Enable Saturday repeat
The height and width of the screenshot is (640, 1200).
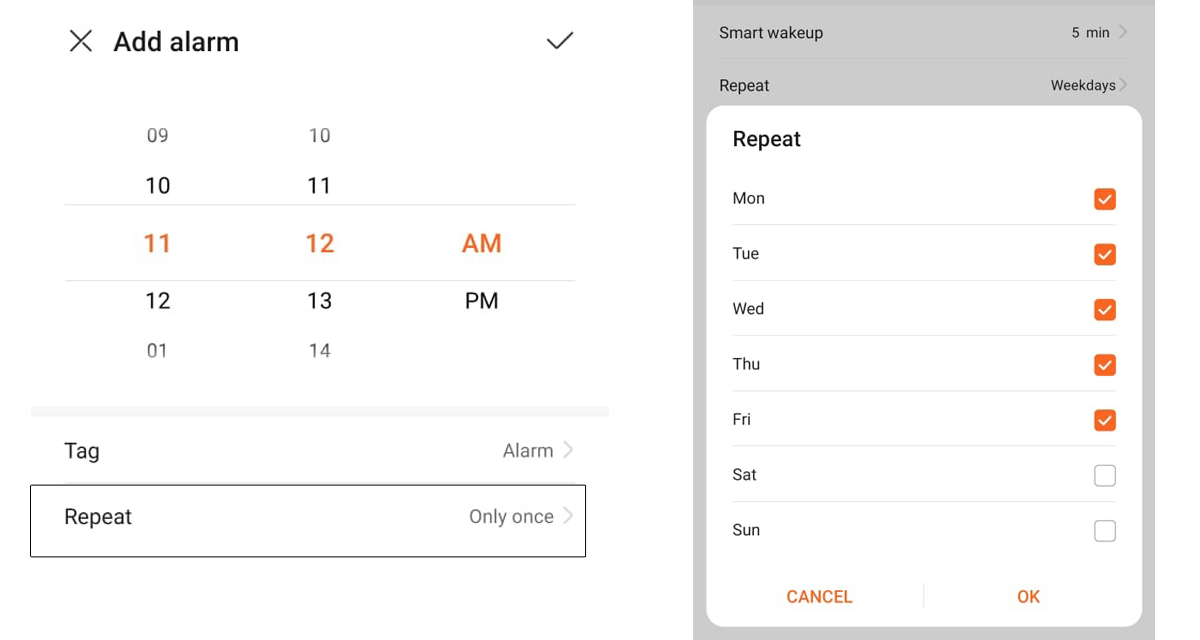(x=1104, y=475)
